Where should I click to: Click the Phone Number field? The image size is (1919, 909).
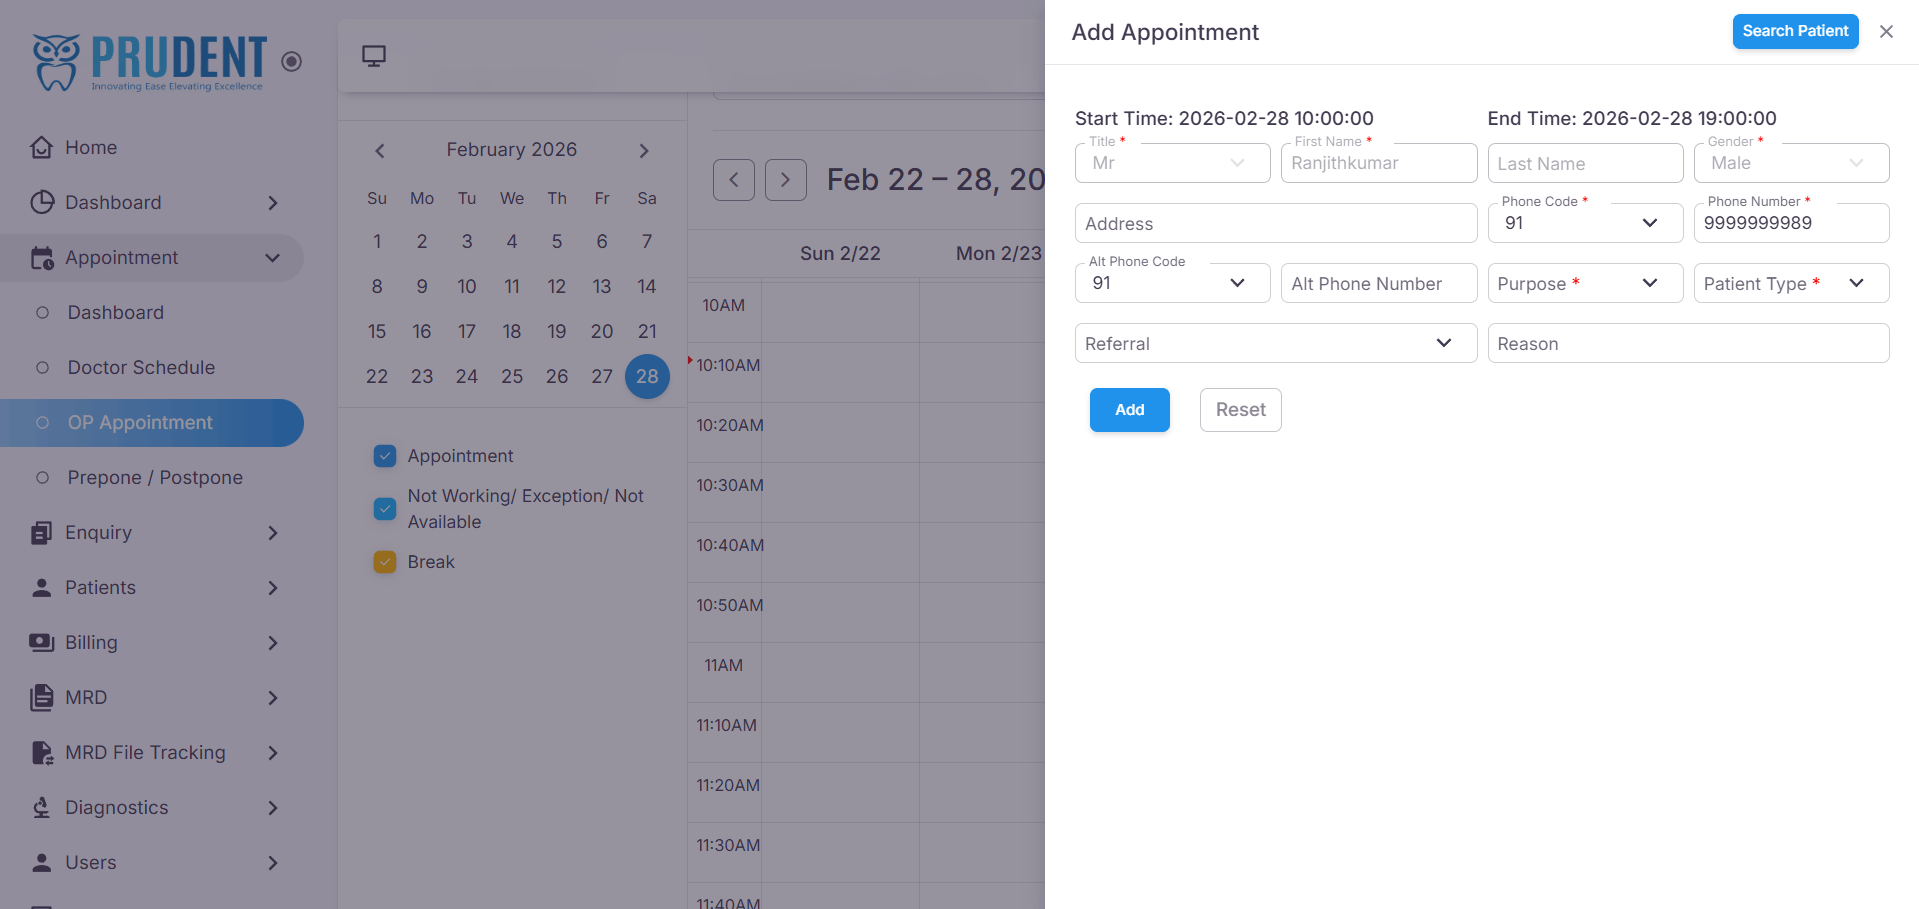(1791, 223)
